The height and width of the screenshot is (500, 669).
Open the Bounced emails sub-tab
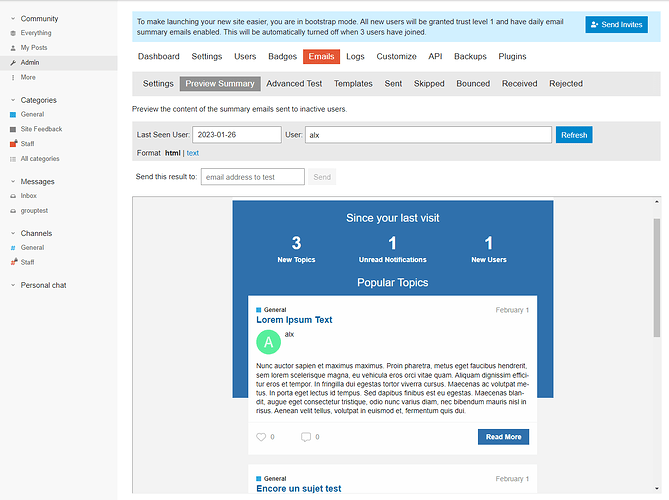tap(473, 84)
